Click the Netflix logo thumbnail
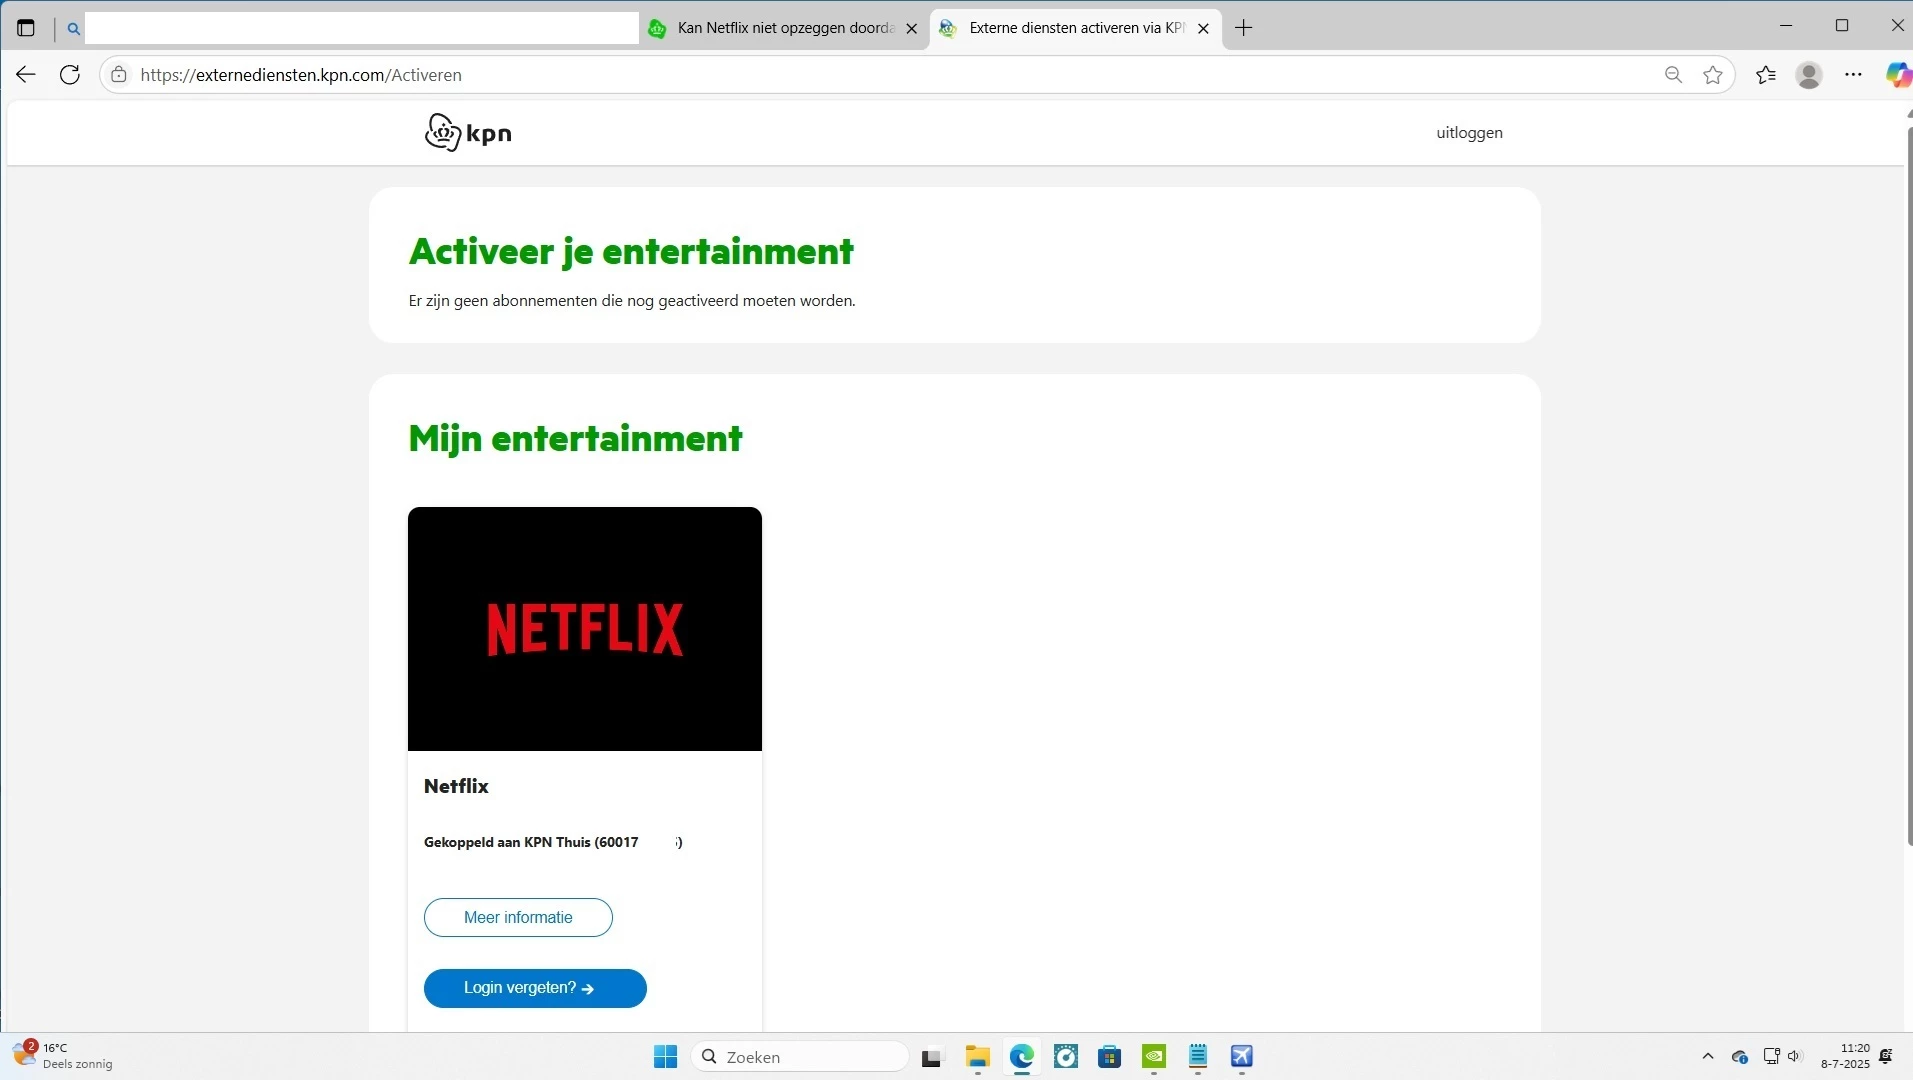This screenshot has height=1080, width=1913. (585, 629)
